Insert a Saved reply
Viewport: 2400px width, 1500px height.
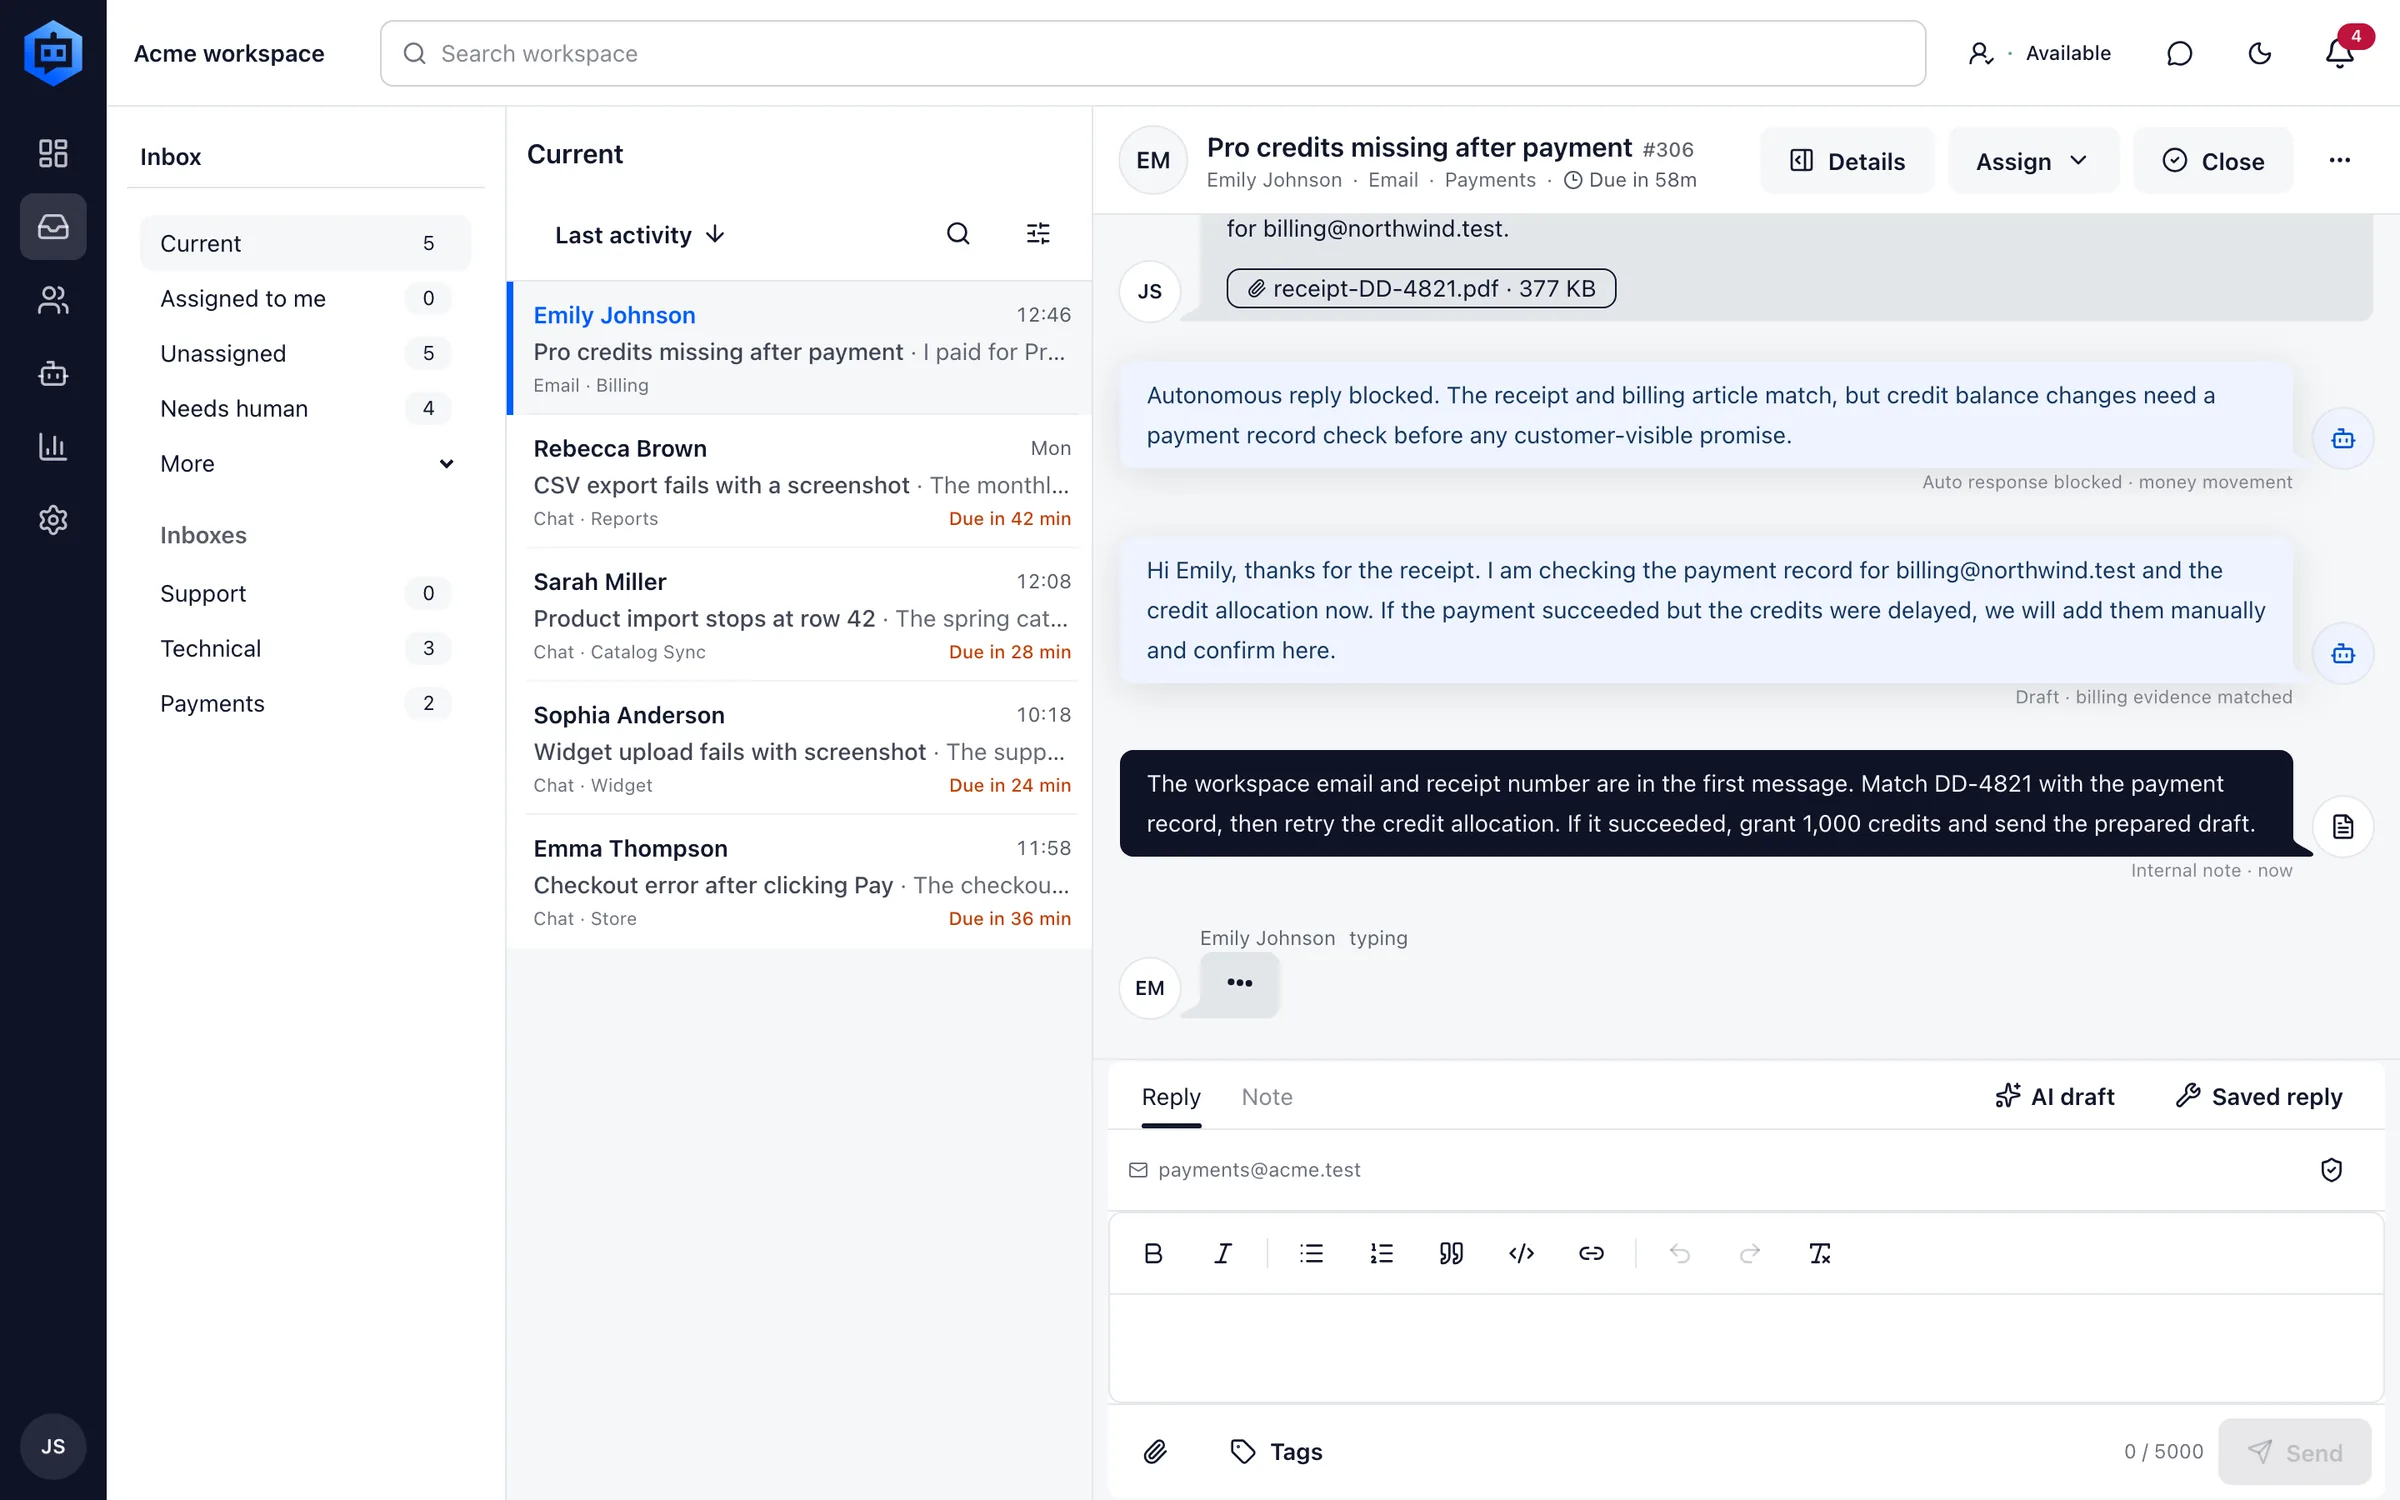[2259, 1097]
